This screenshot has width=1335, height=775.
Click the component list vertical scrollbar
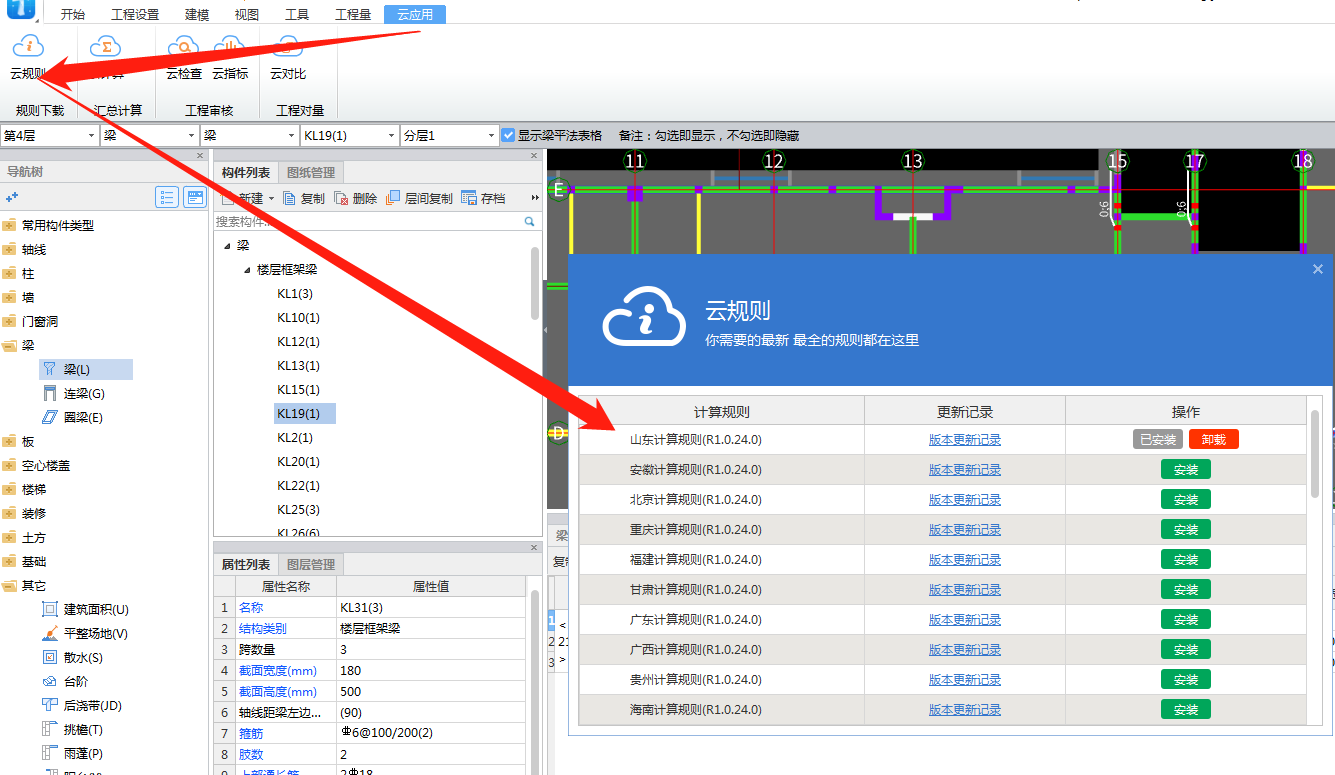536,282
